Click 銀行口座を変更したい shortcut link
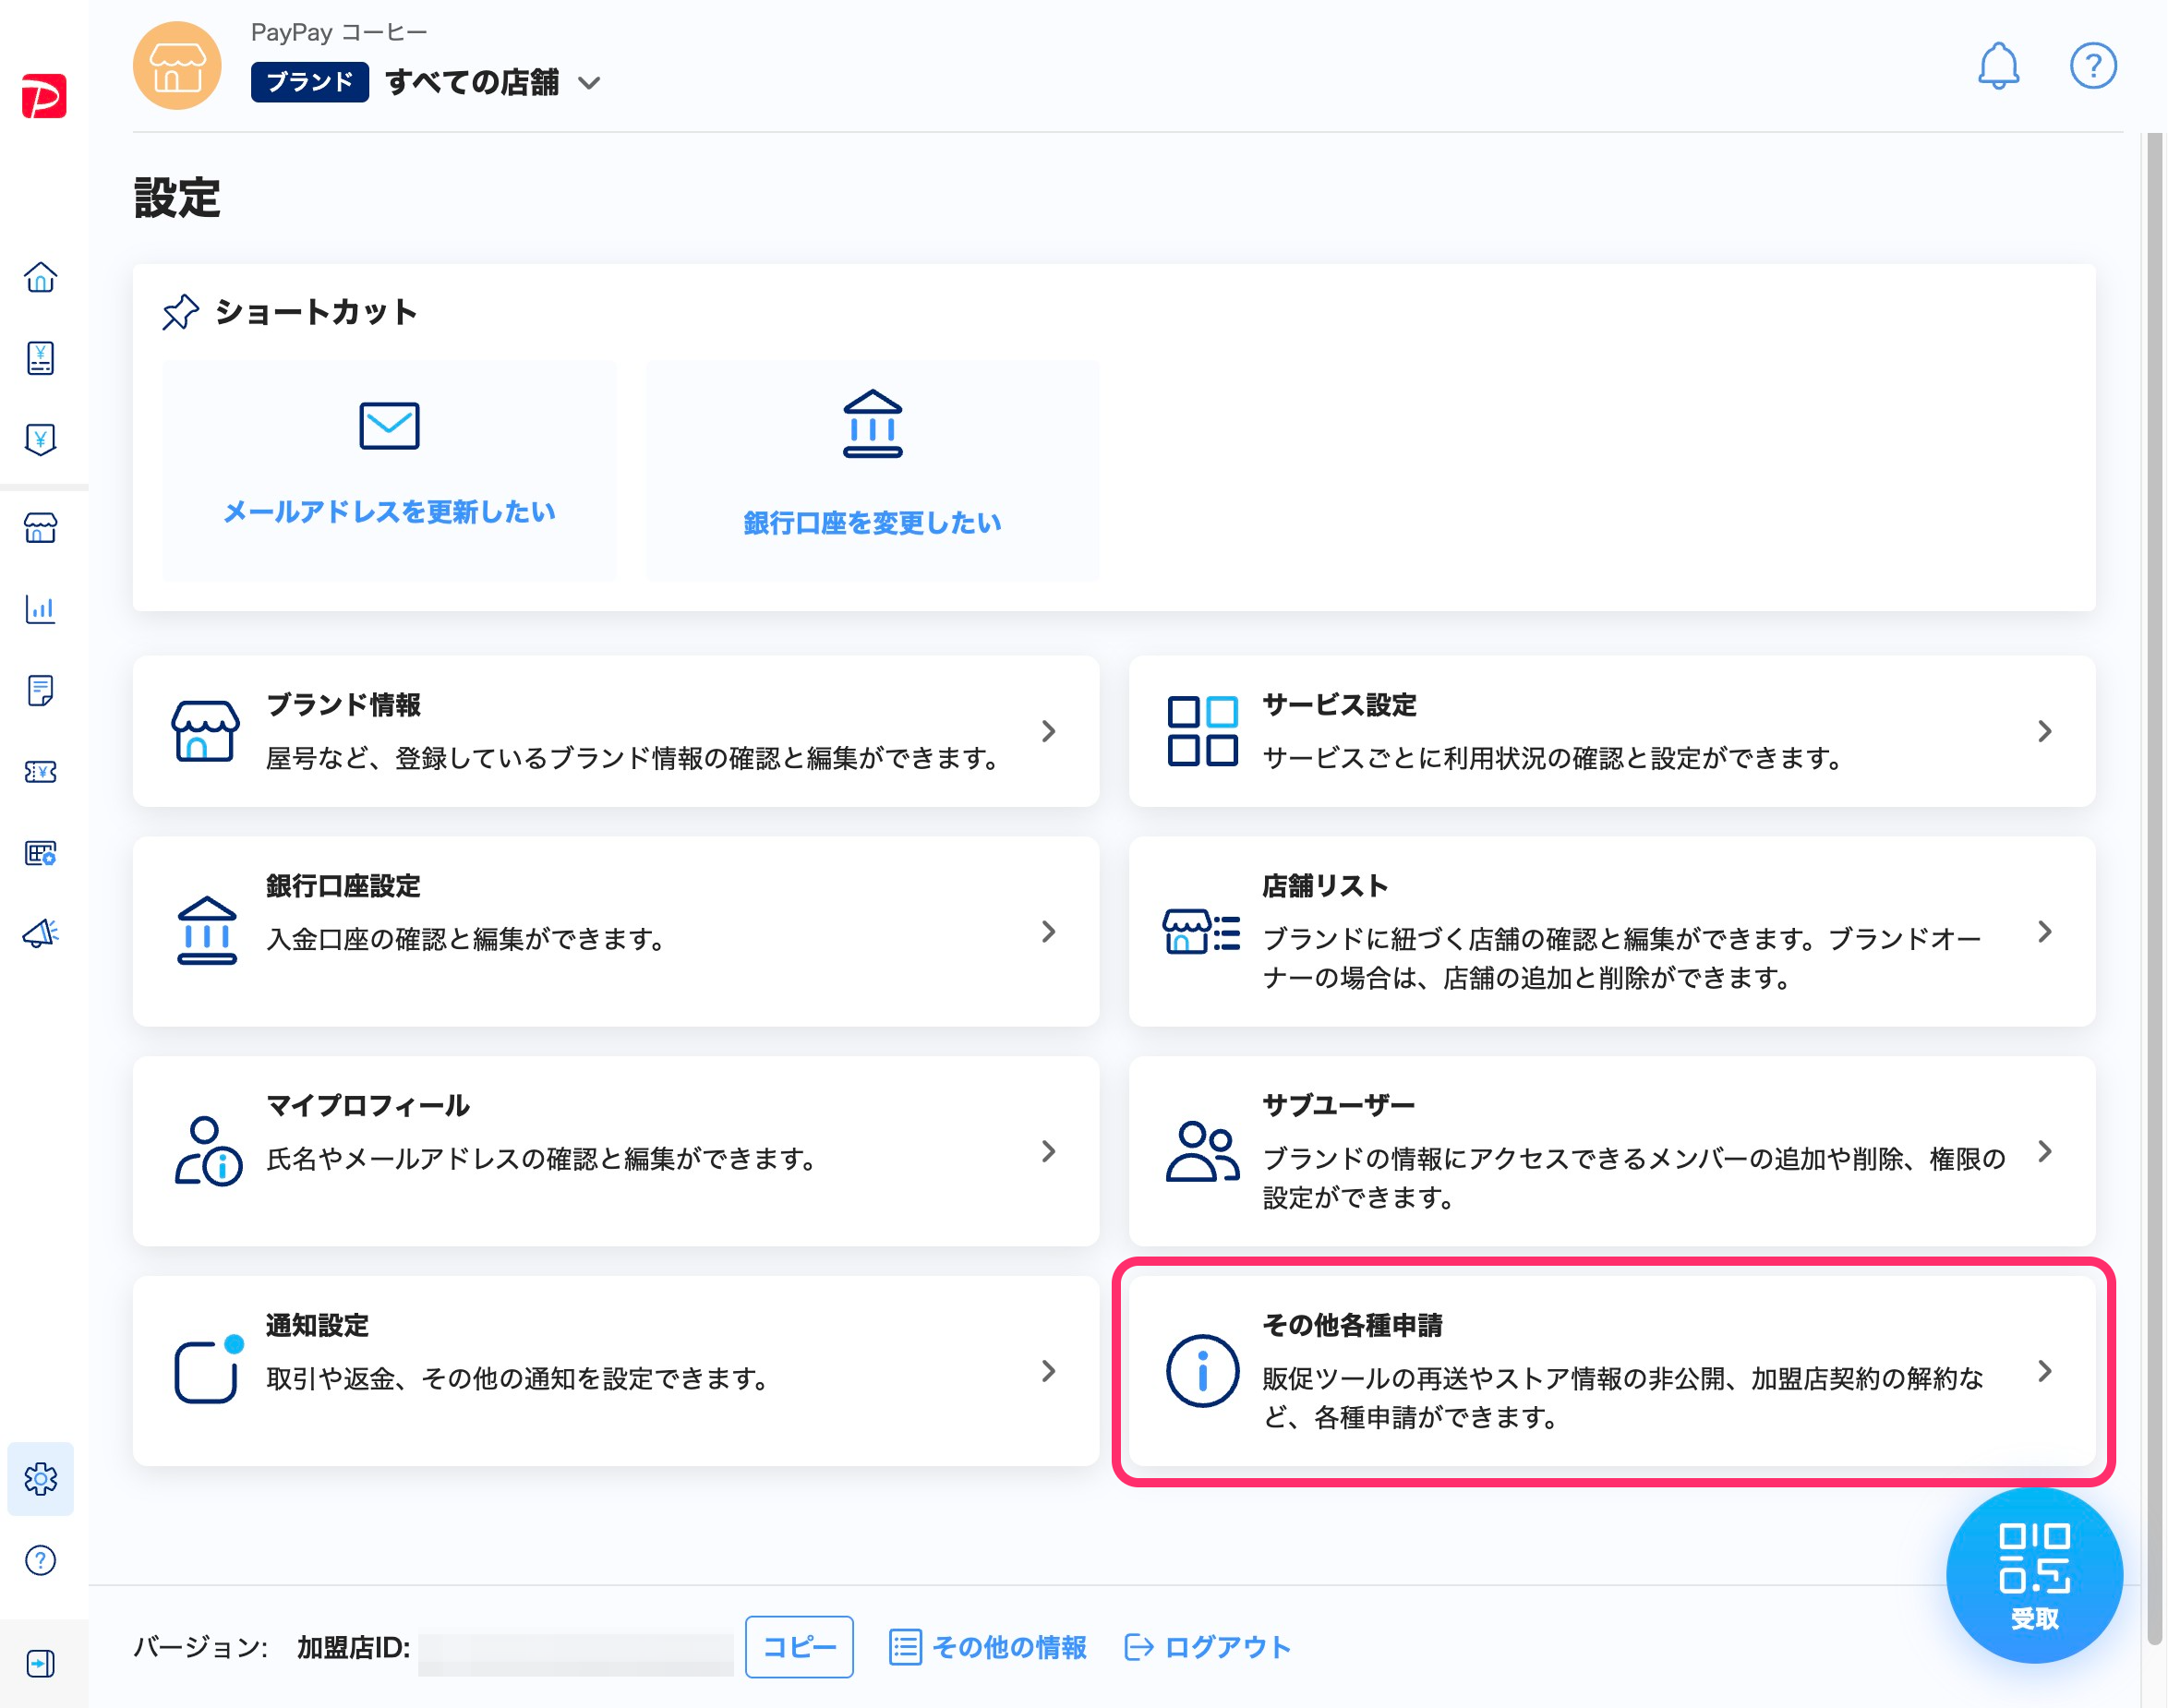This screenshot has height=1708, width=2168. pyautogui.click(x=873, y=523)
